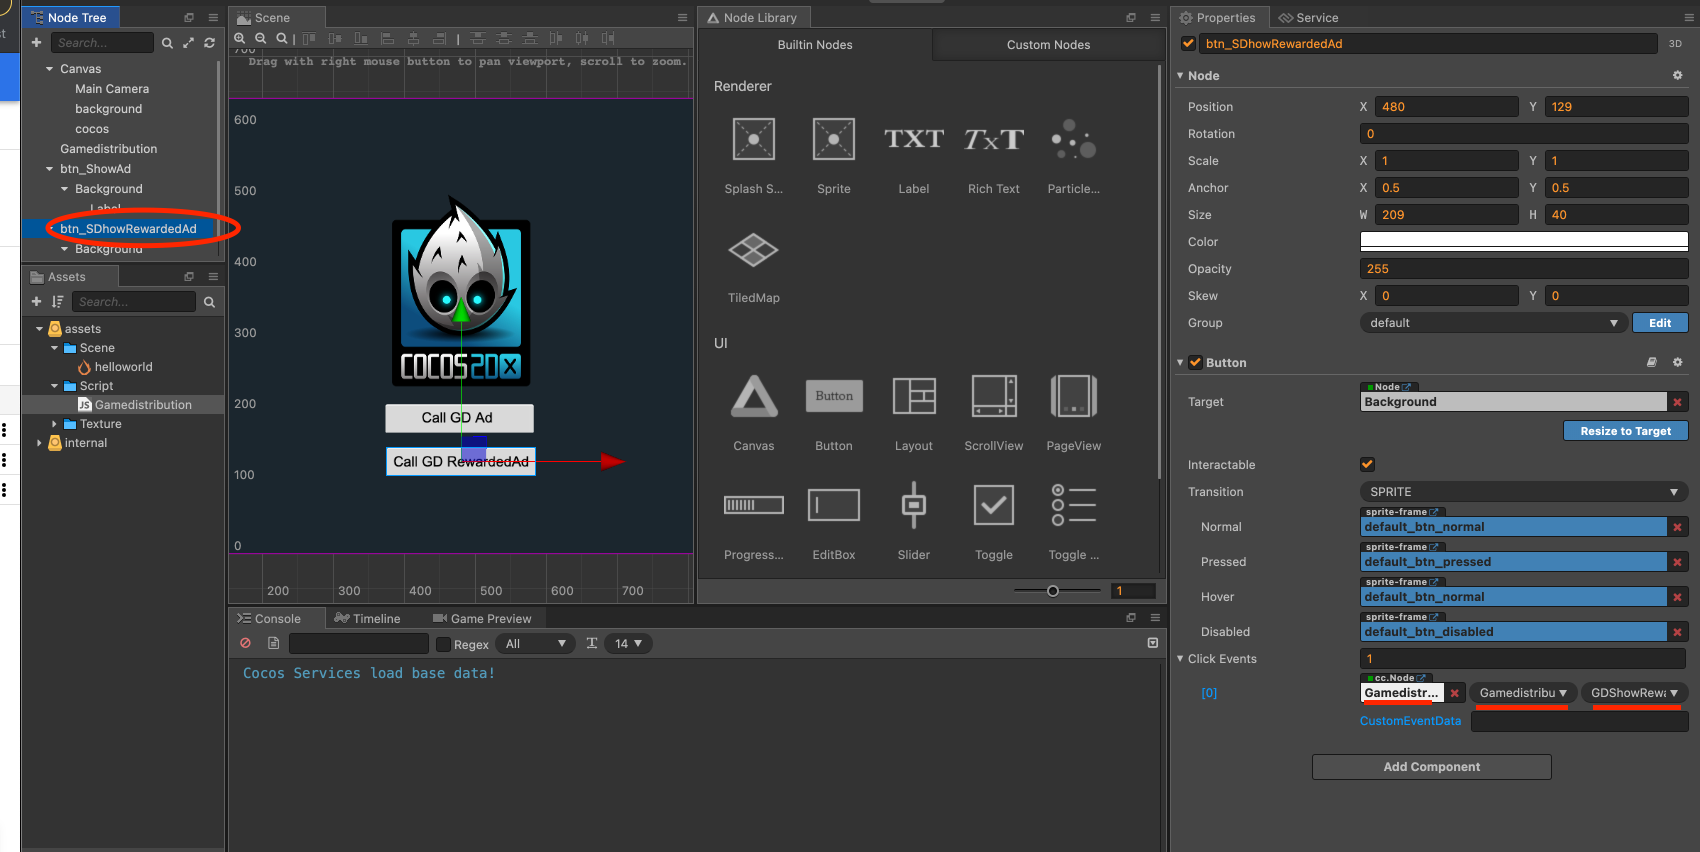Collapse the Canvas tree node
The width and height of the screenshot is (1700, 852).
pyautogui.click(x=50, y=69)
